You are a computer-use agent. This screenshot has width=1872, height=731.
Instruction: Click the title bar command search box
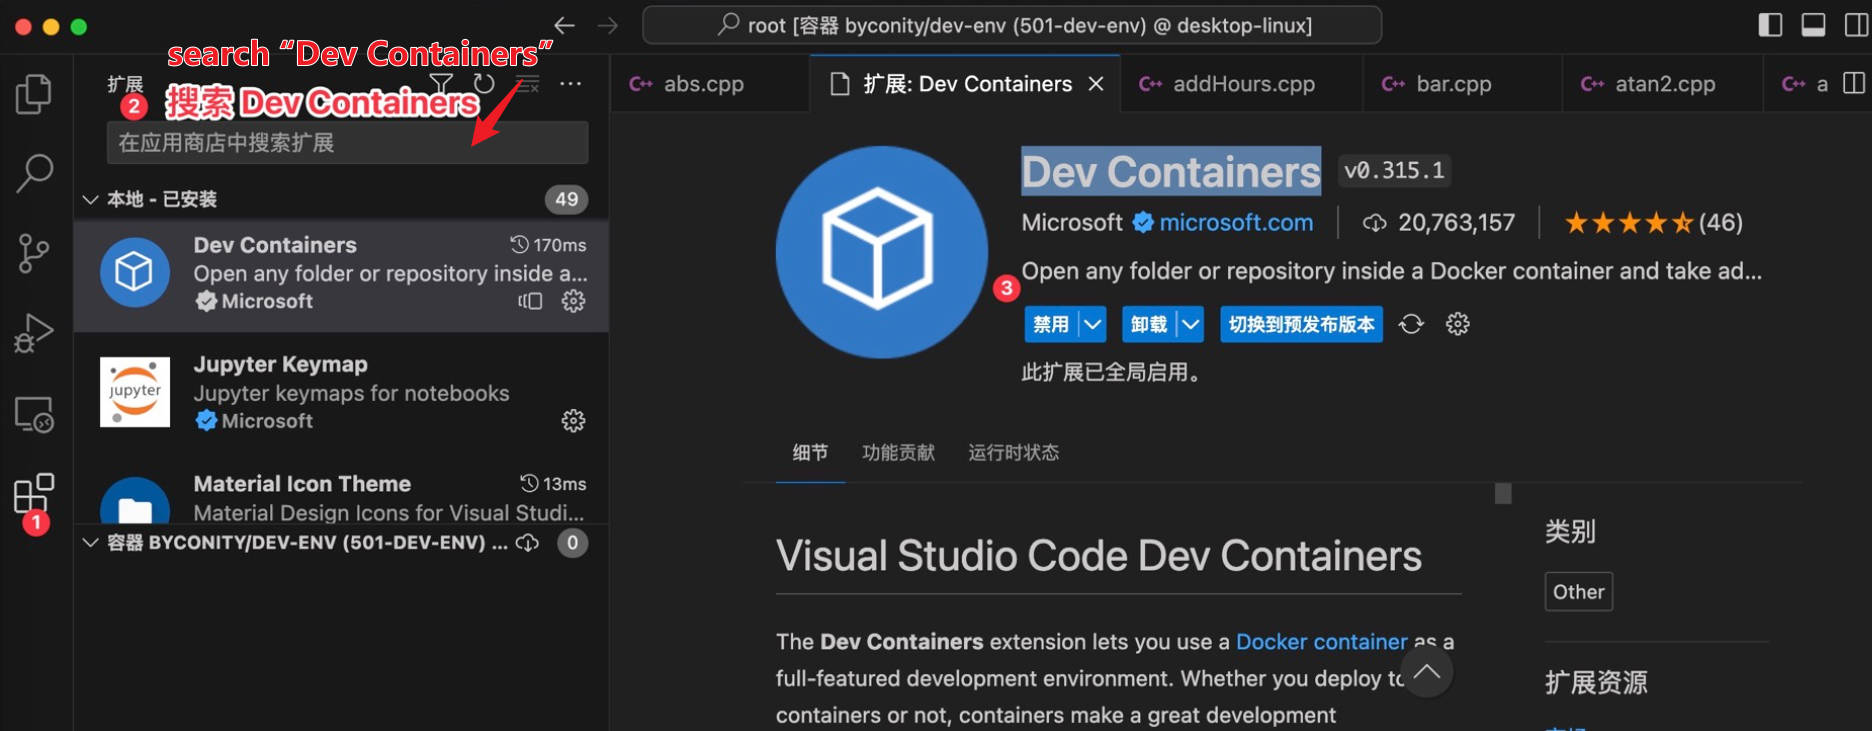tap(1012, 25)
